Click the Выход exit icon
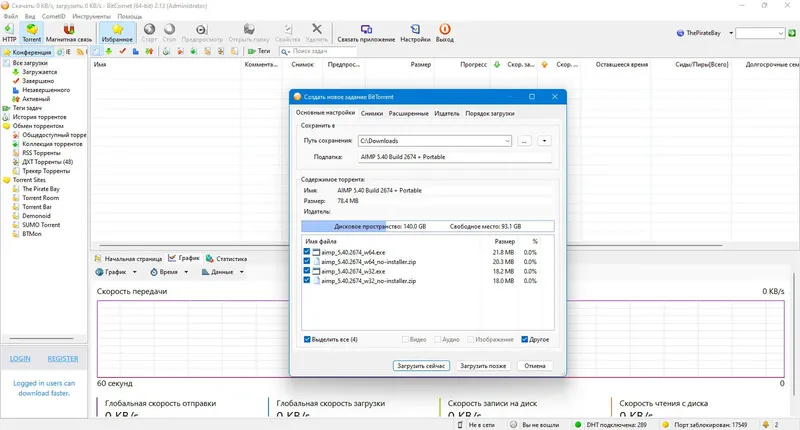Viewport: 800px width, 430px height. [x=444, y=33]
